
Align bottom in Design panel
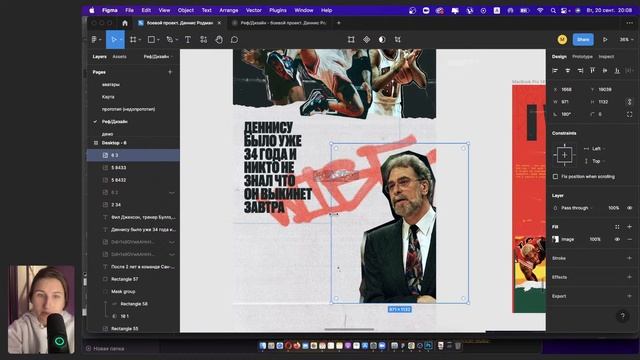[618, 71]
